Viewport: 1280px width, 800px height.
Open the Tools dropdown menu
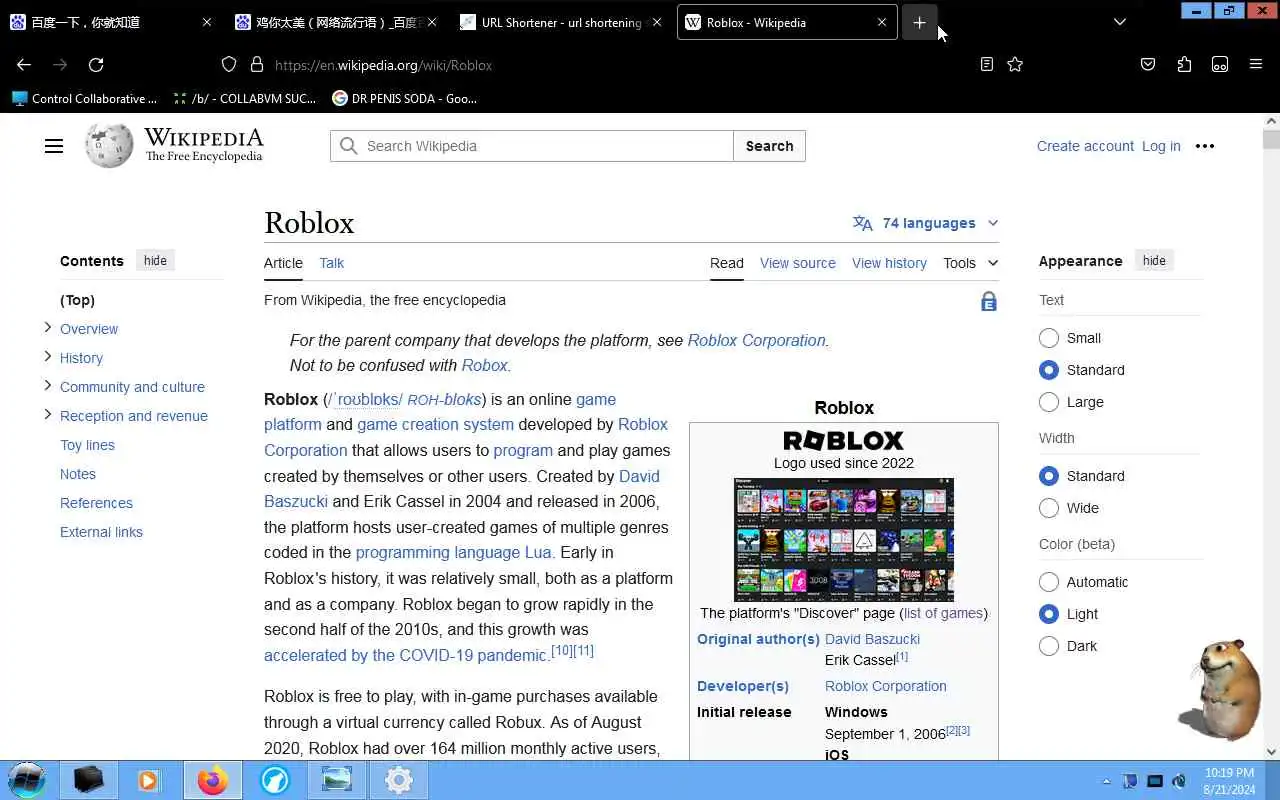point(970,263)
